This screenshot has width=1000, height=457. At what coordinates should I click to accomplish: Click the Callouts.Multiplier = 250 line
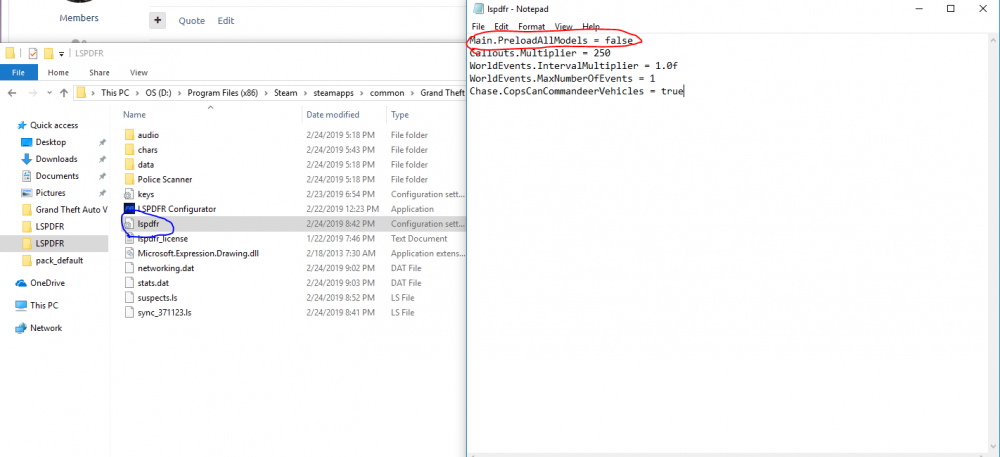[x=540, y=53]
